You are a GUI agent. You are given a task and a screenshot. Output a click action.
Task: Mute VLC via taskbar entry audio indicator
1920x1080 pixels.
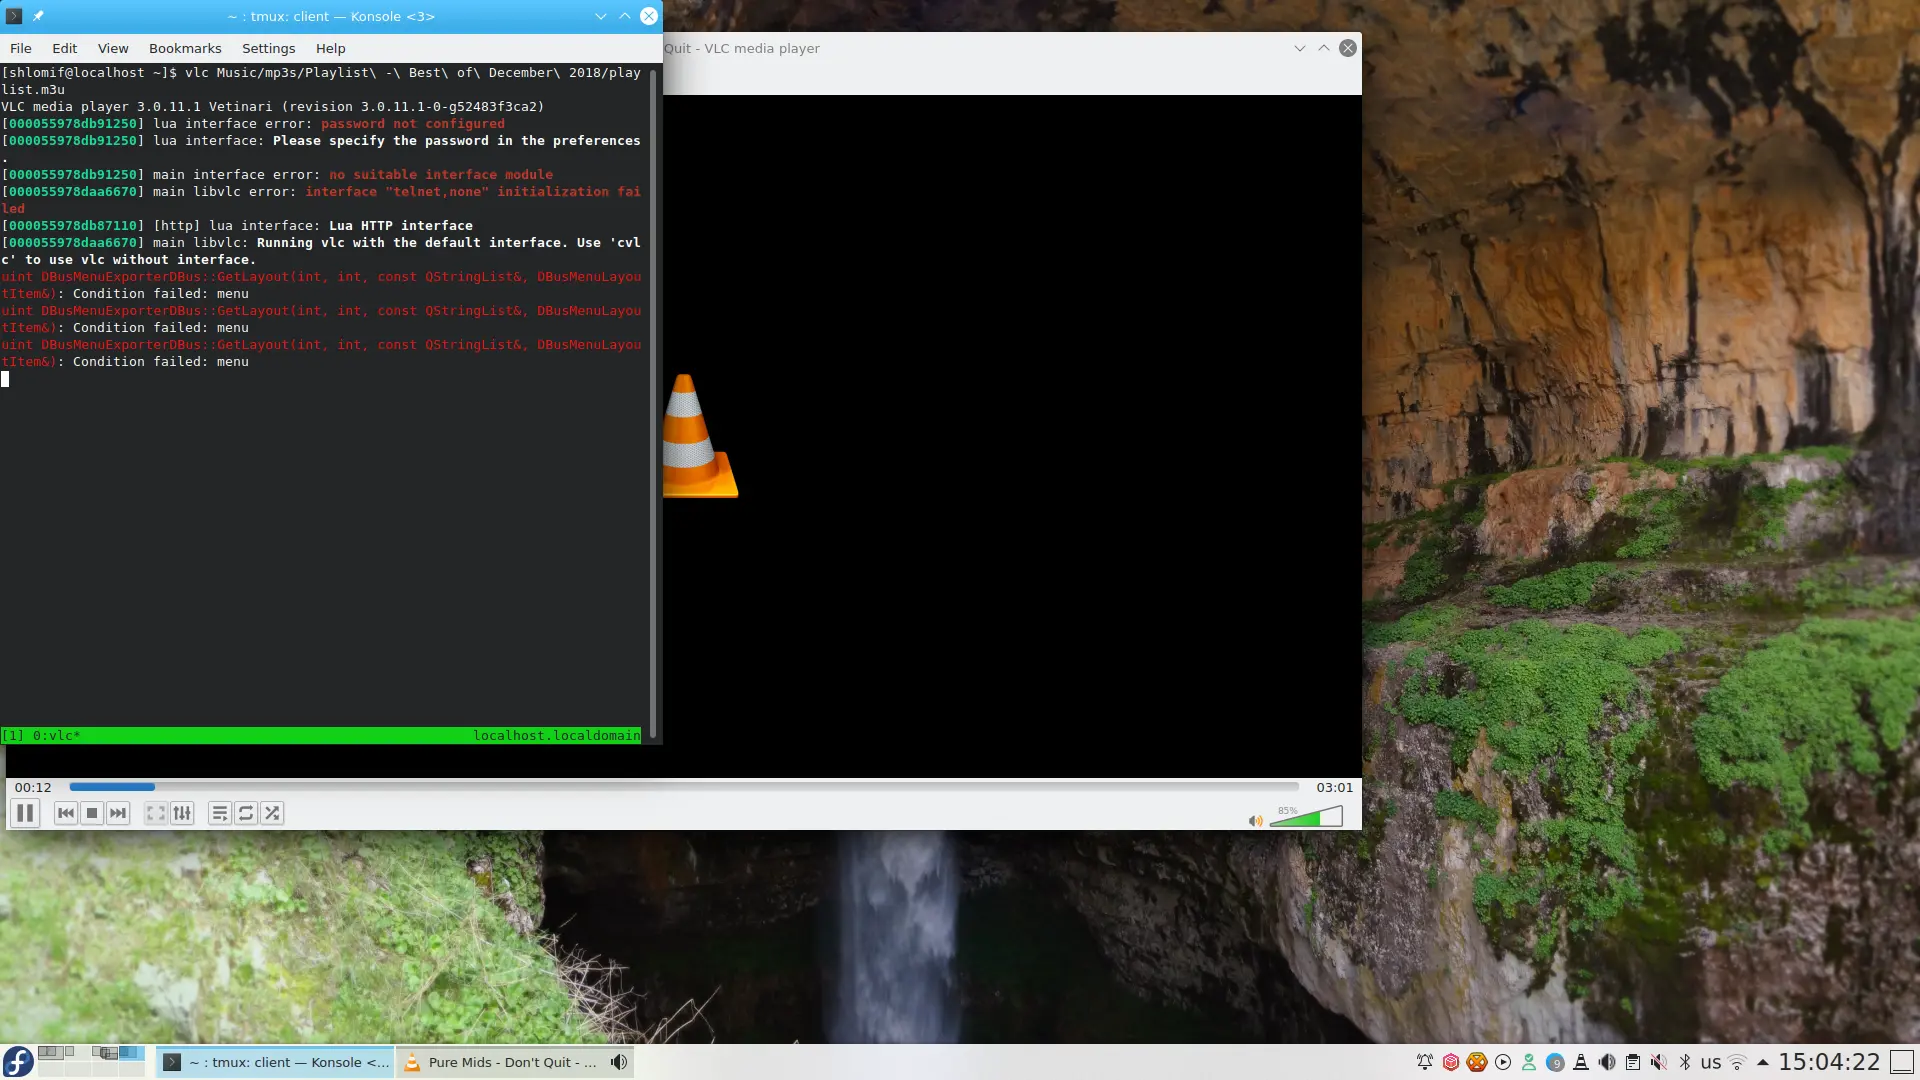[x=619, y=1062]
